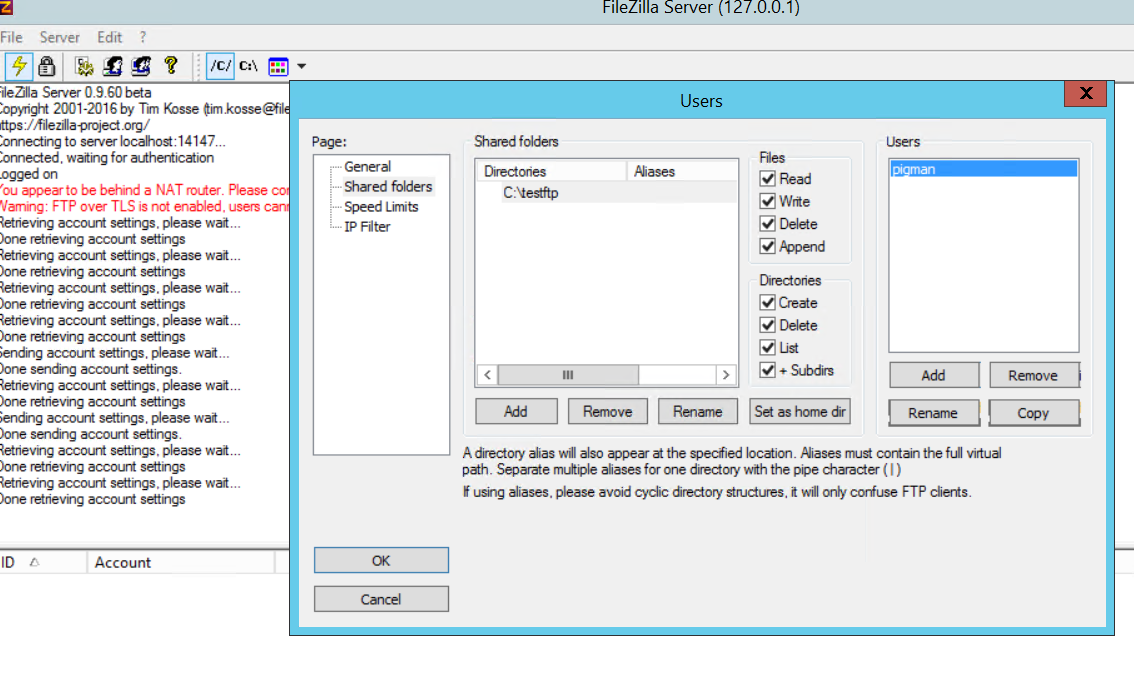The height and width of the screenshot is (680, 1134).
Task: Select user pigman in Users list
Action: click(x=984, y=169)
